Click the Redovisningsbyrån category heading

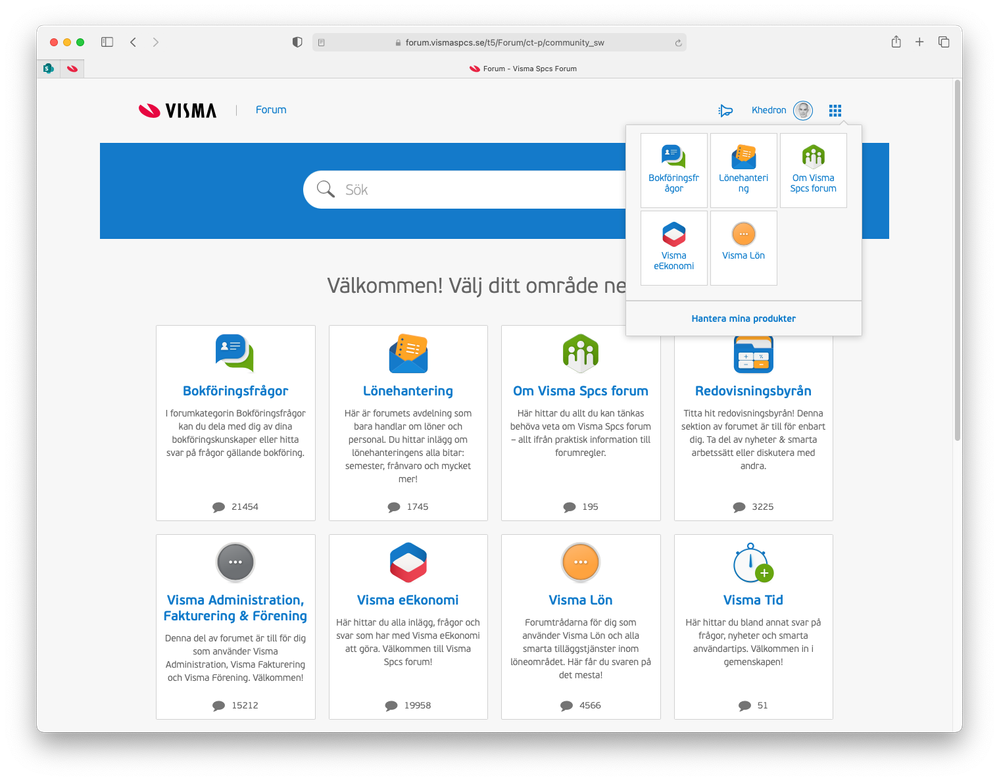point(753,391)
